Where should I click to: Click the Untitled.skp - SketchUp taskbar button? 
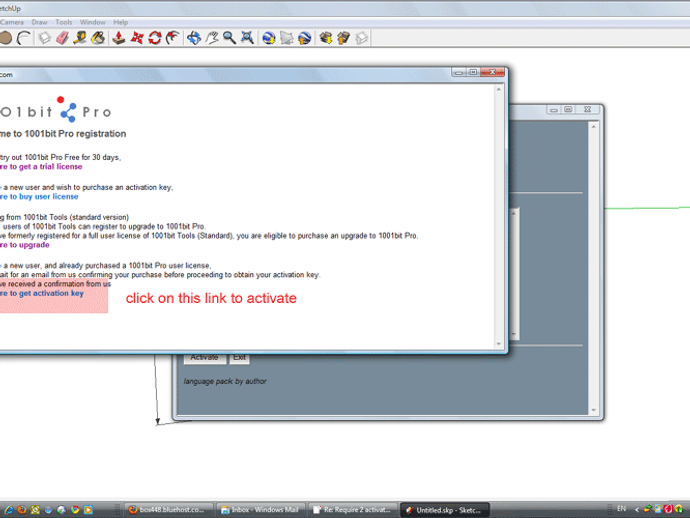click(x=445, y=510)
